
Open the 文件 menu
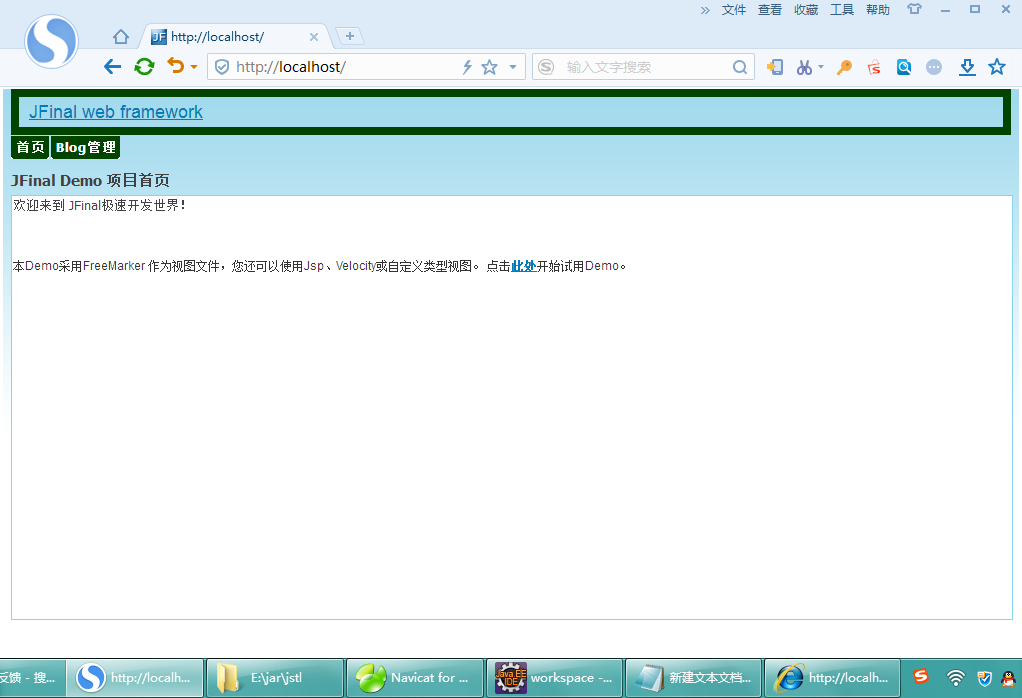pos(734,10)
